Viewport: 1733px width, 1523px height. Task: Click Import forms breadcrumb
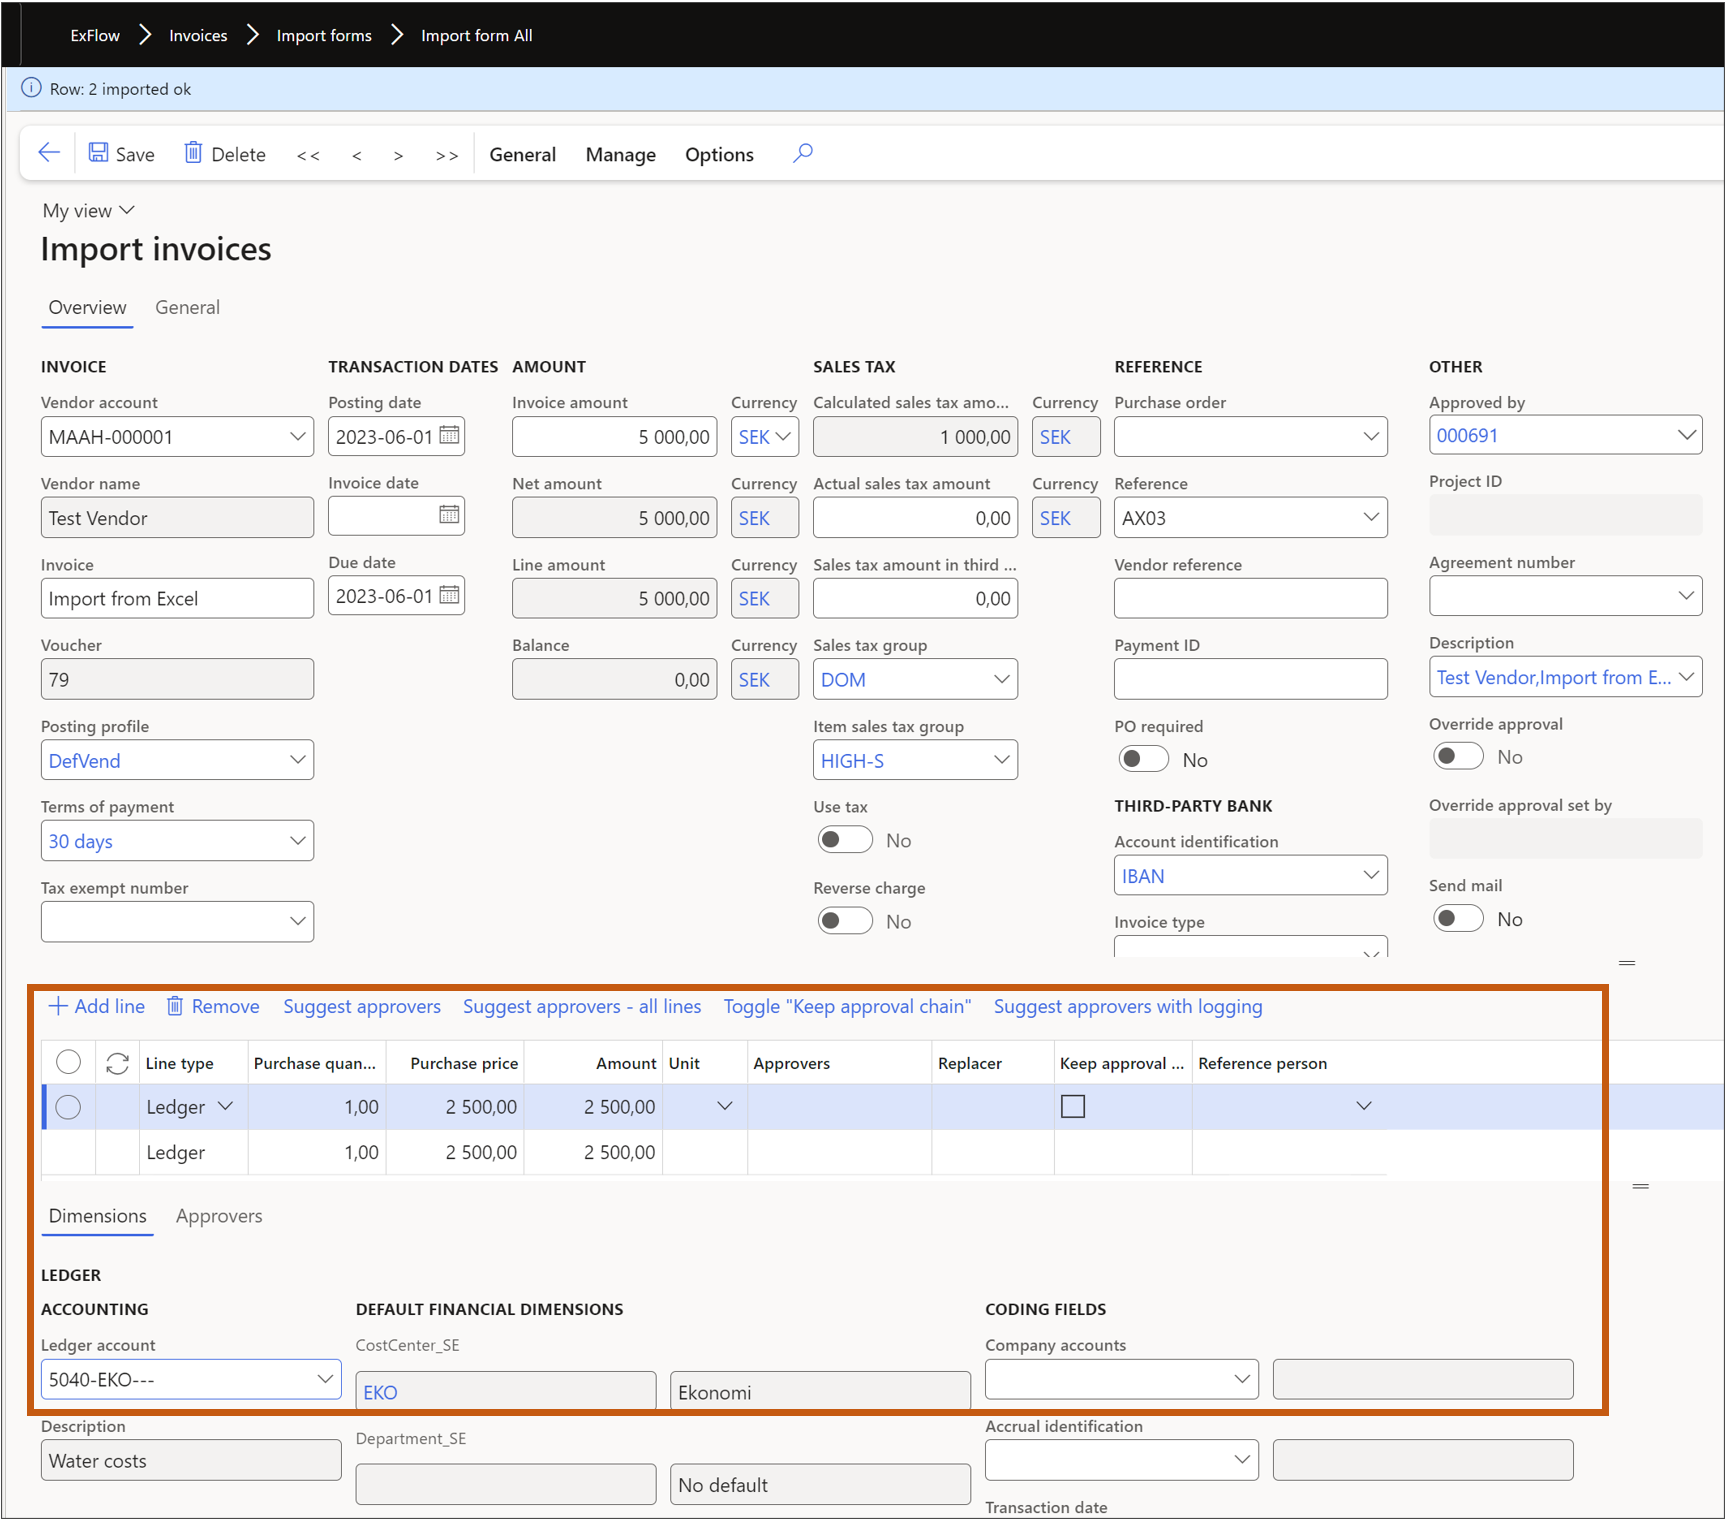tap(324, 35)
